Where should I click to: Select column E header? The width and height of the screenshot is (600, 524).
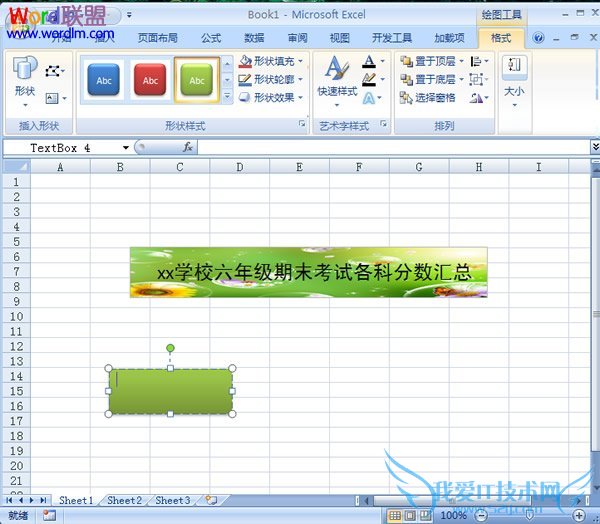(299, 167)
